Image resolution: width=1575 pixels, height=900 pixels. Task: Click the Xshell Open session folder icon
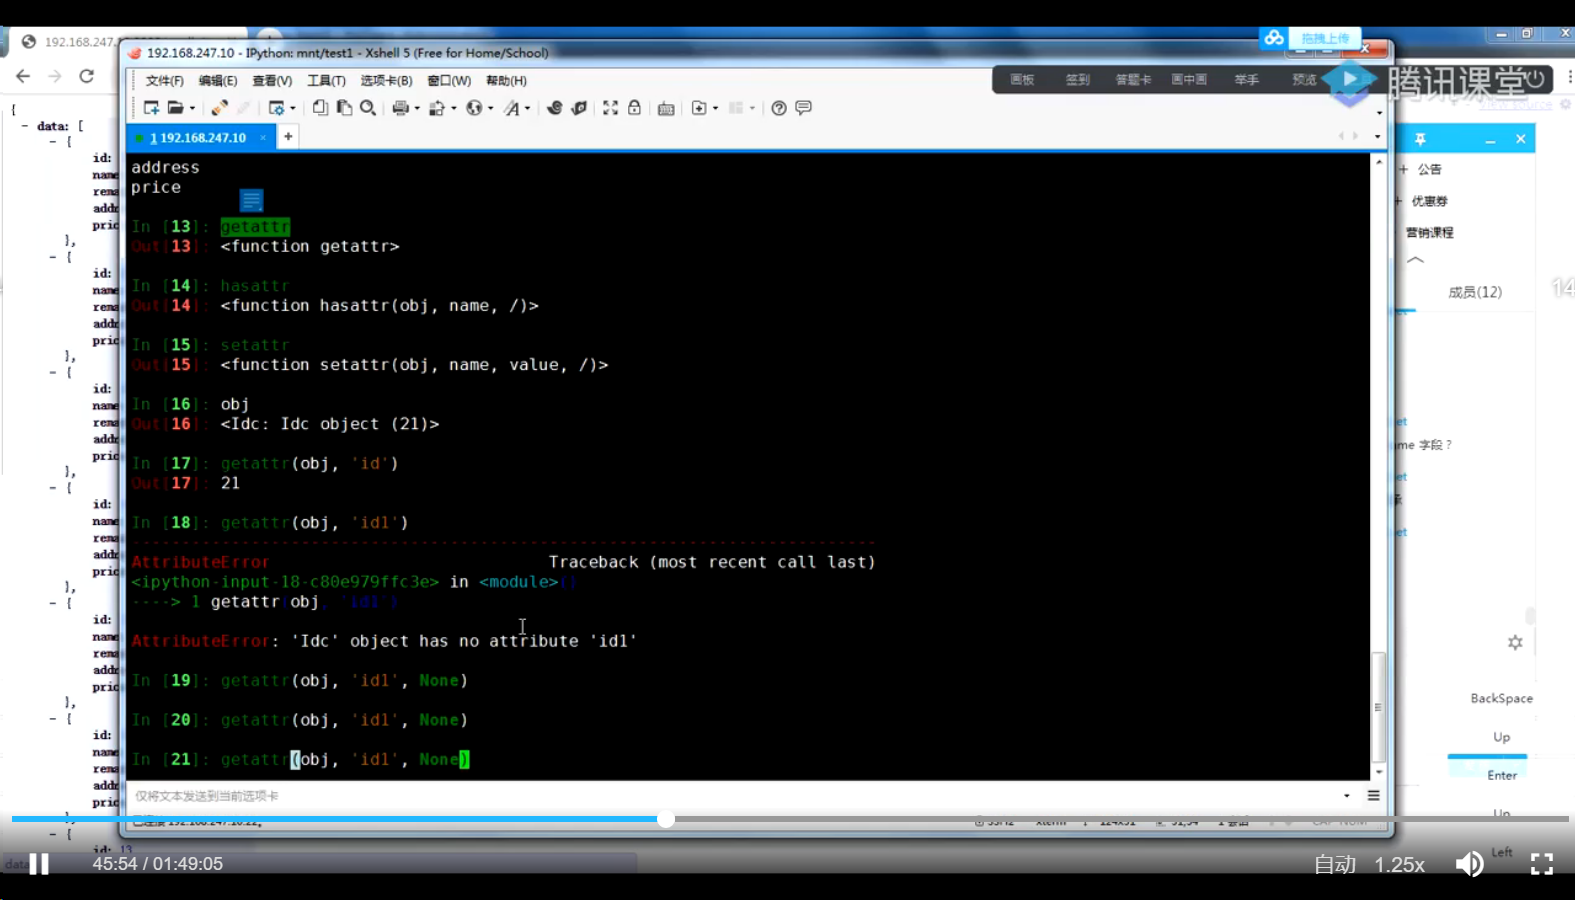(175, 108)
